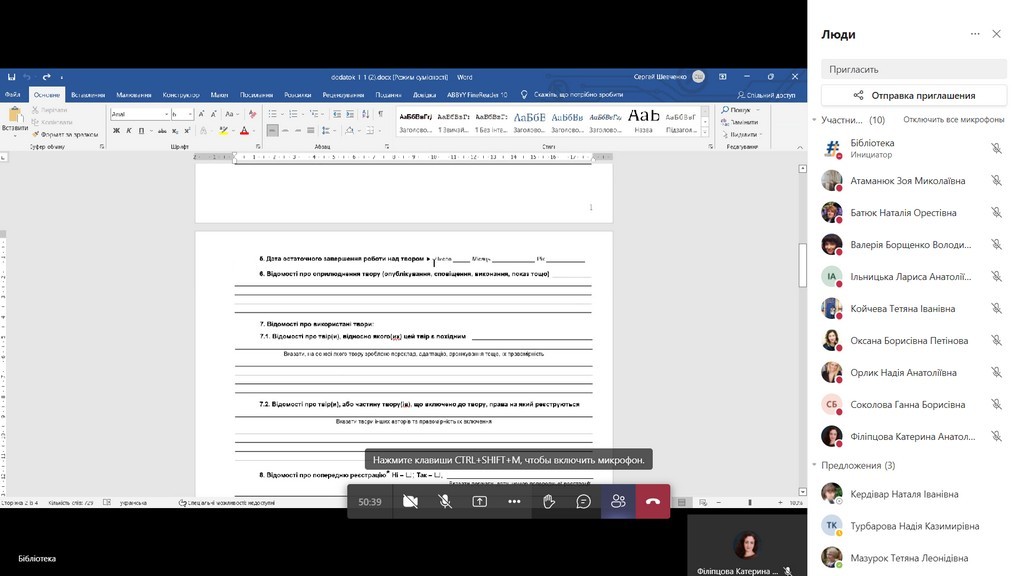Viewport: 1024px width, 576px height.
Task: Click Redo arrow in Word quick access
Action: coord(46,77)
